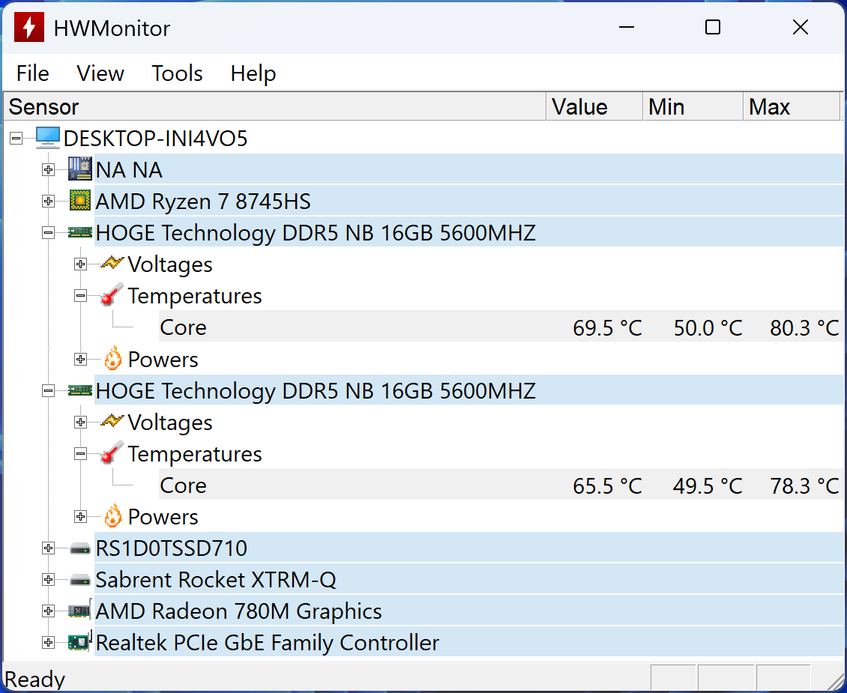
Task: Expand the Realtek PCIe GbE Family Controller node
Action: (x=48, y=642)
